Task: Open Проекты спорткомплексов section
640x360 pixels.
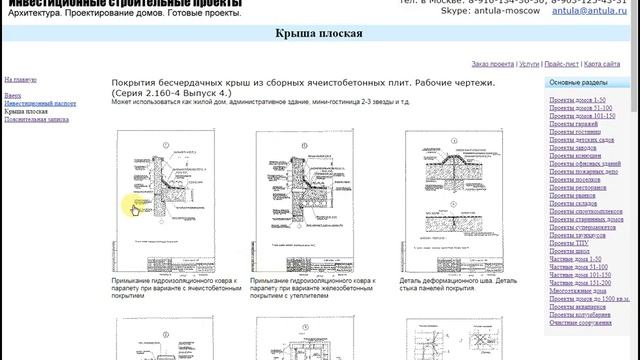Action: pyautogui.click(x=586, y=211)
